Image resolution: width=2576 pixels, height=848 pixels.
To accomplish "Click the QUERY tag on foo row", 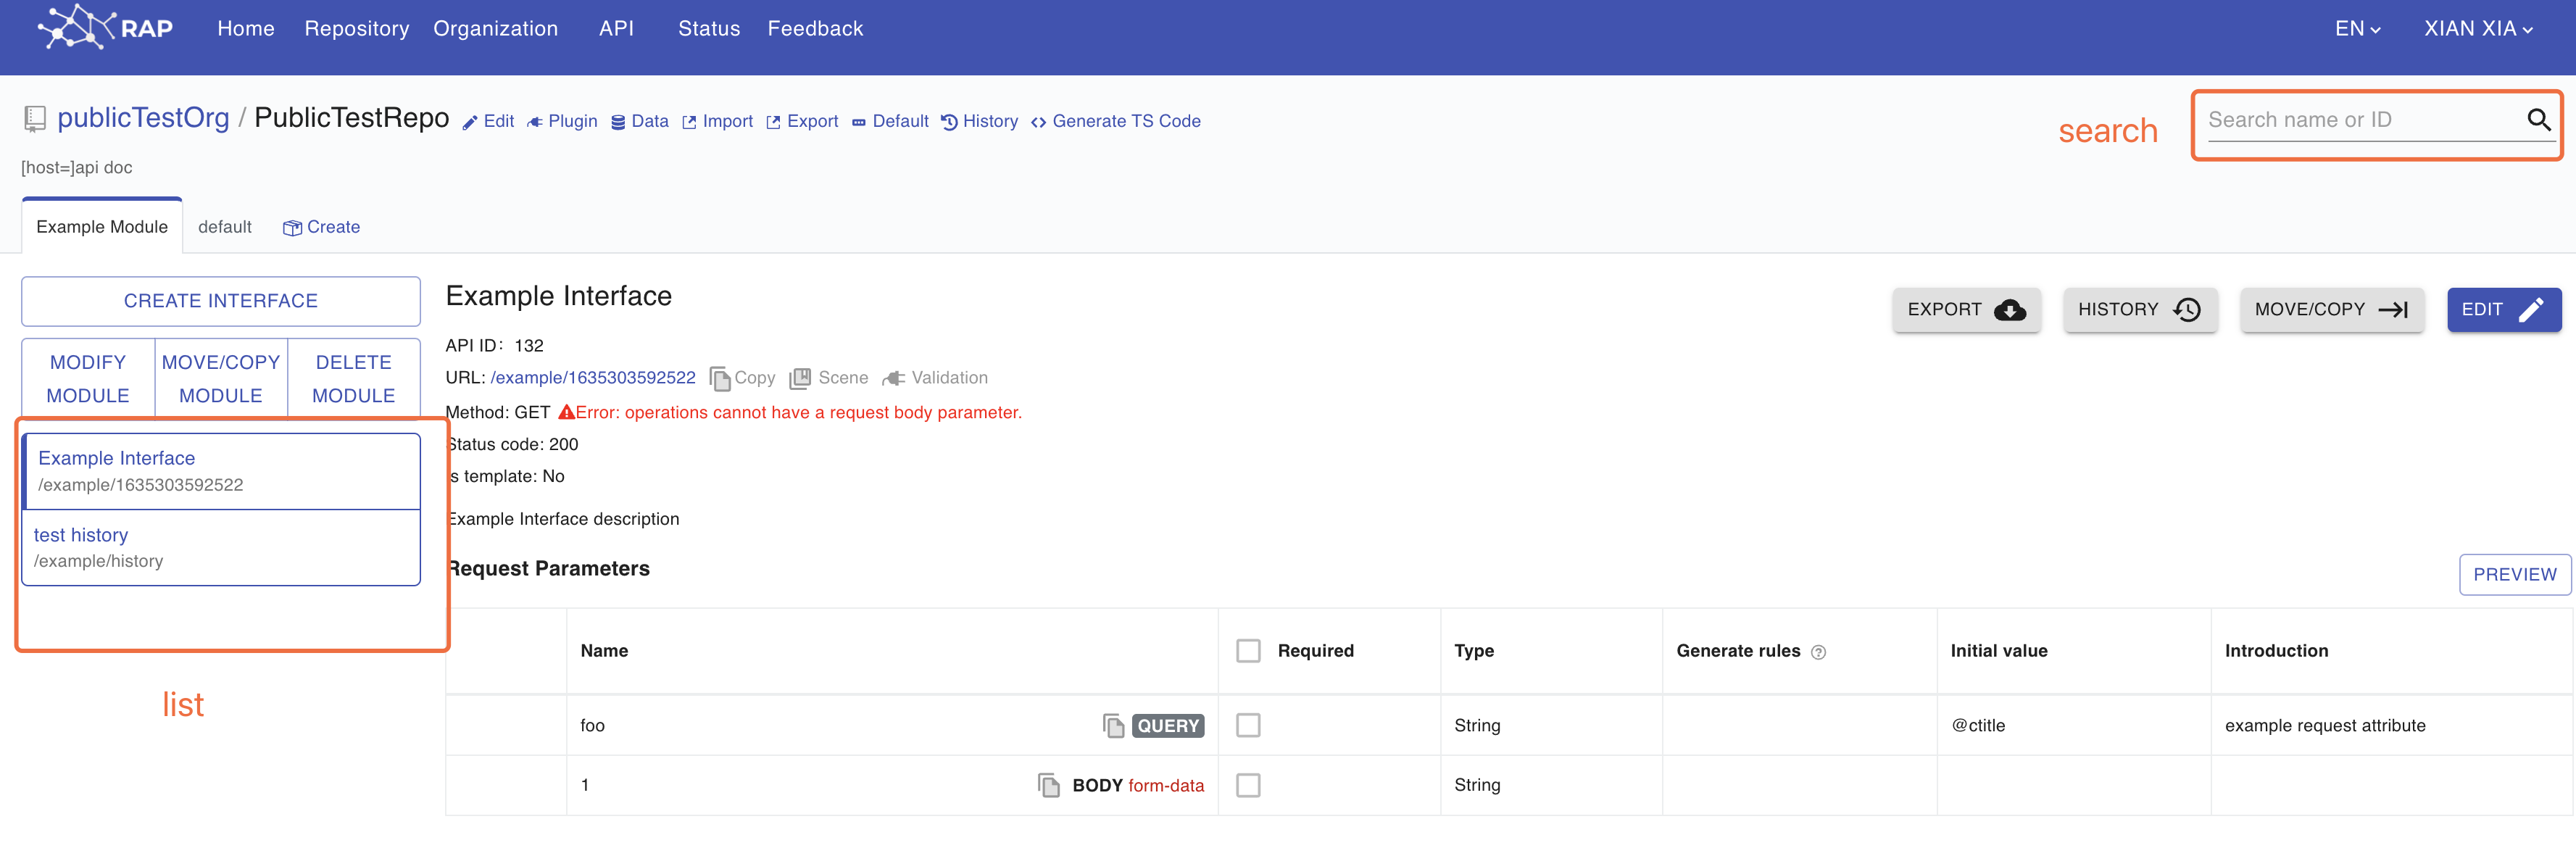I will [x=1168, y=726].
